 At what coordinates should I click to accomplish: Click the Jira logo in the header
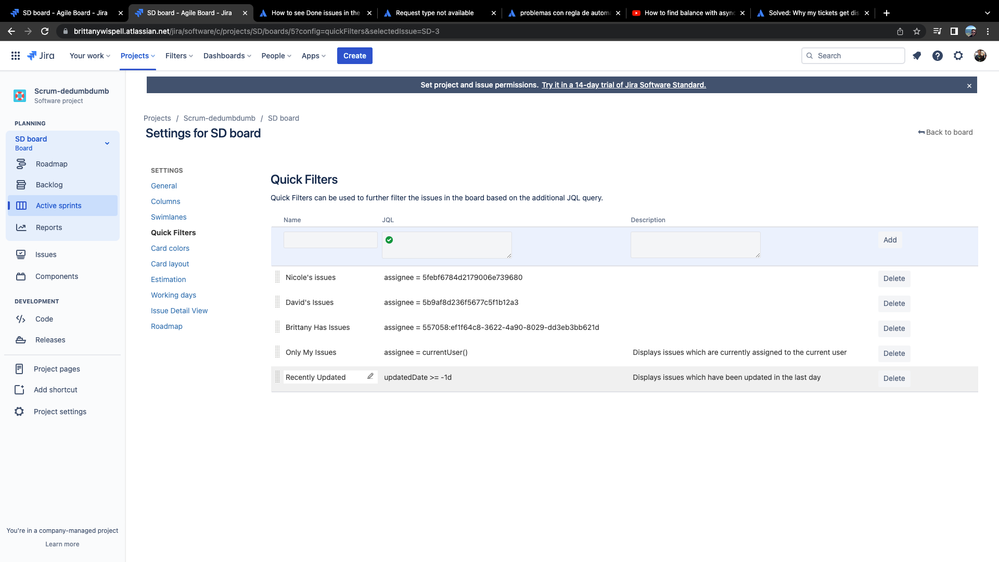(x=41, y=55)
